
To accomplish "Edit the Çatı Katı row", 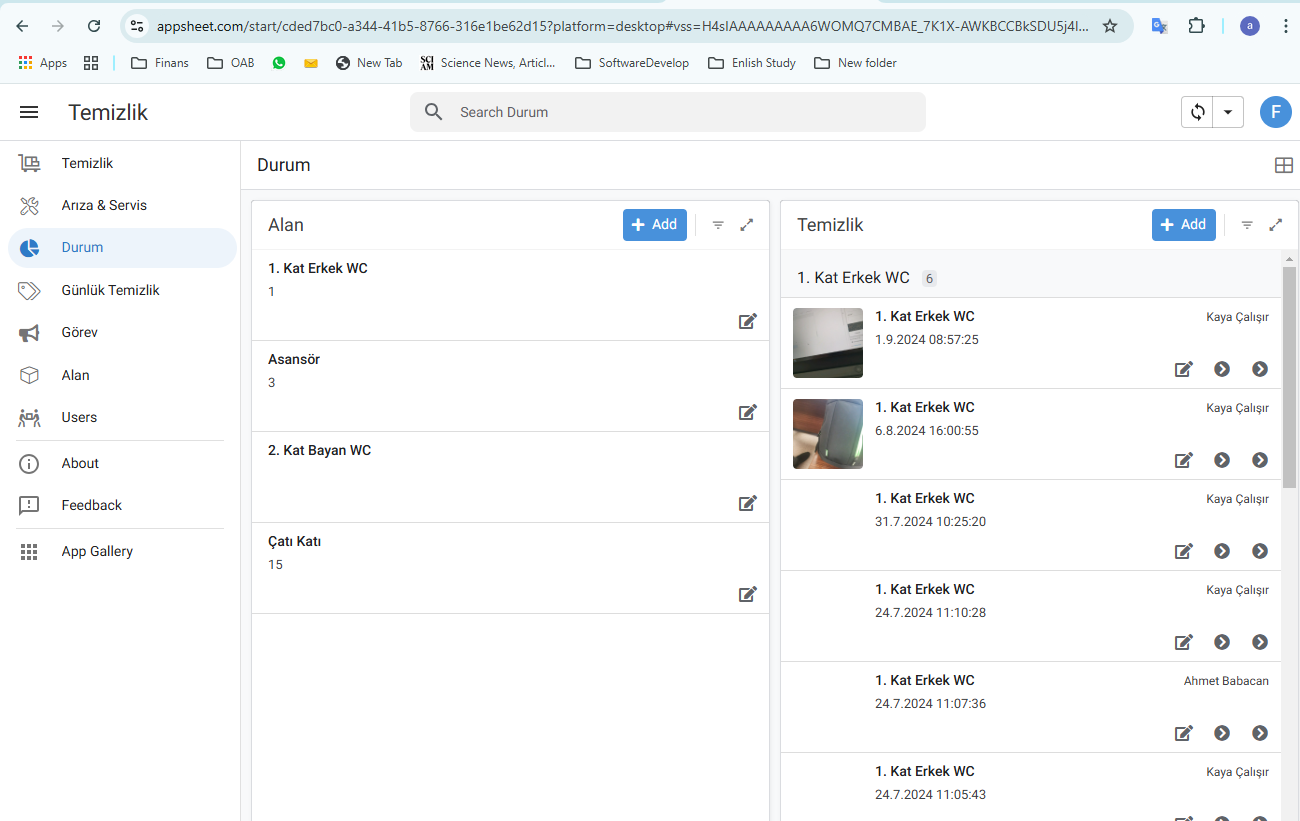I will (x=747, y=594).
